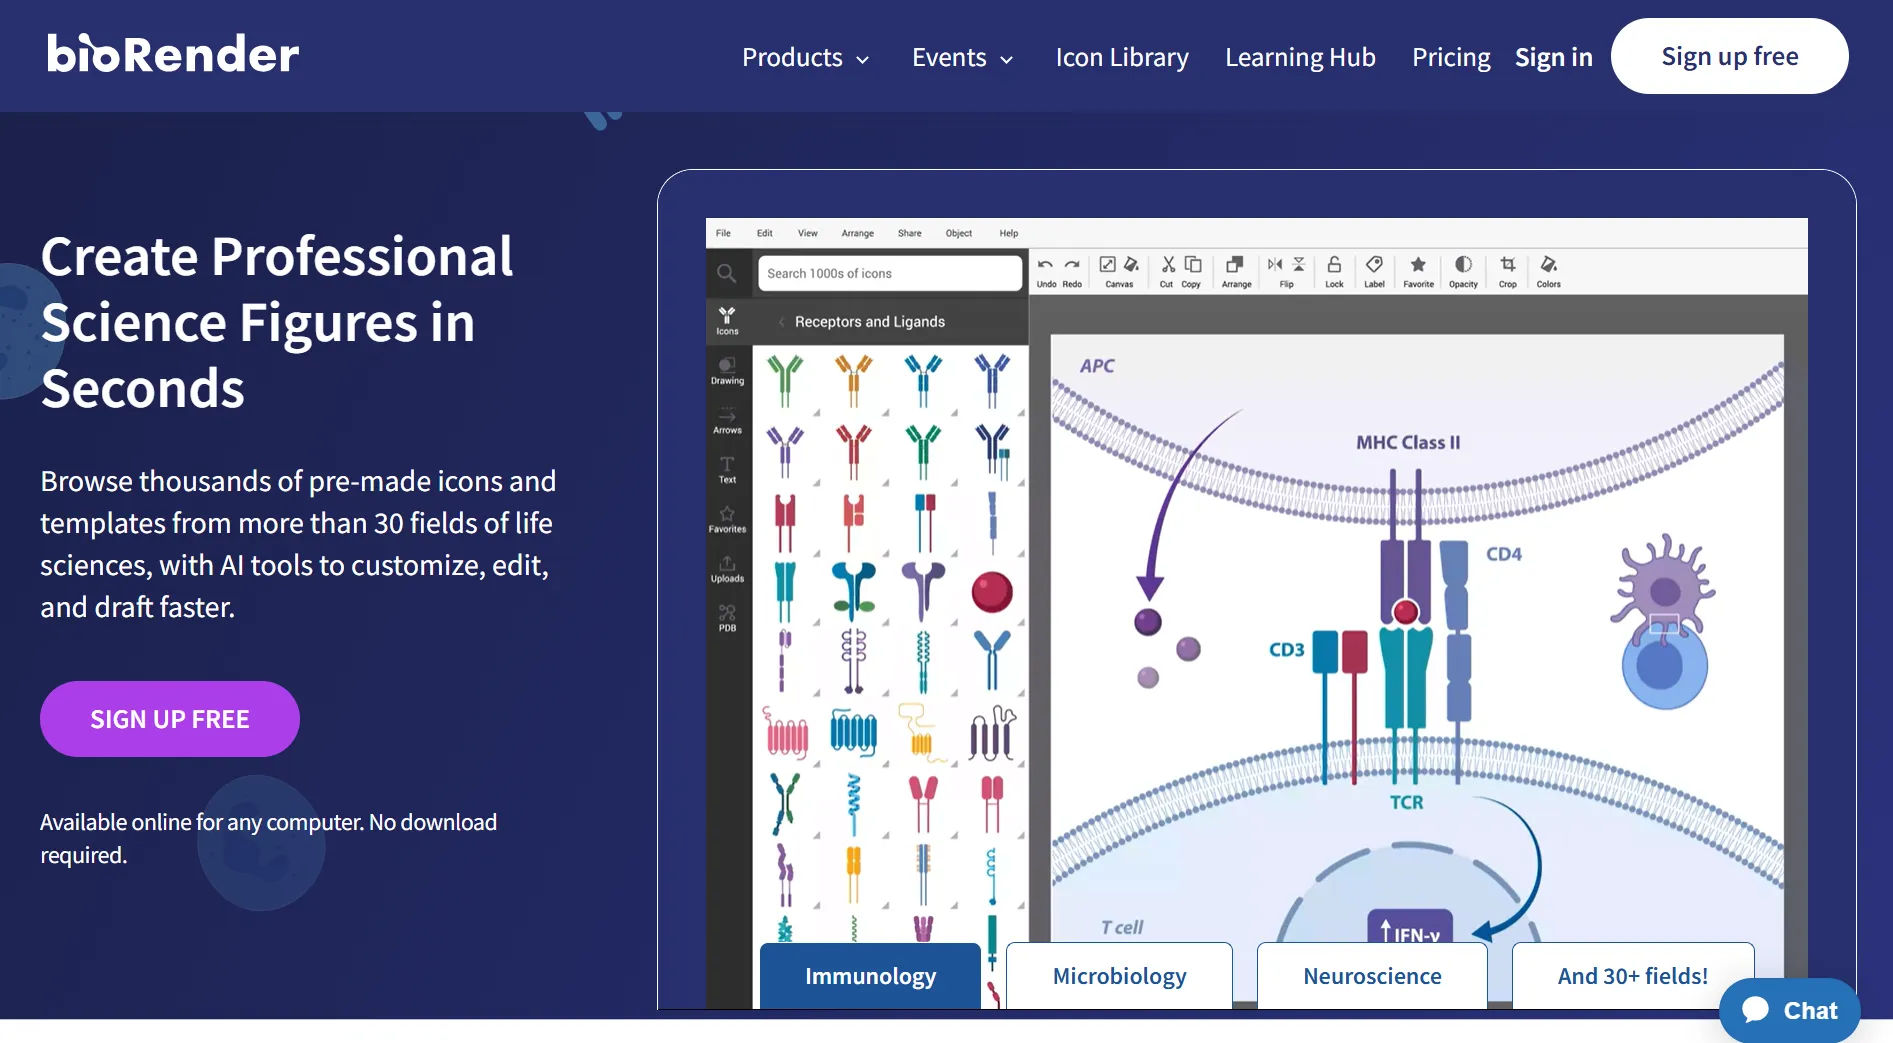
Task: Show the And 30+ fields tab
Action: tap(1632, 976)
